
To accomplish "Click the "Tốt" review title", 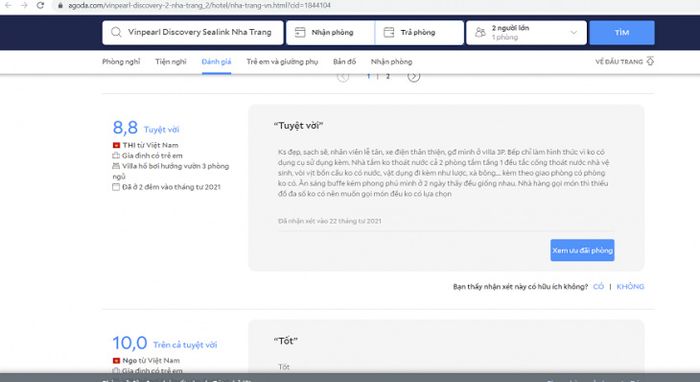I will (286, 341).
